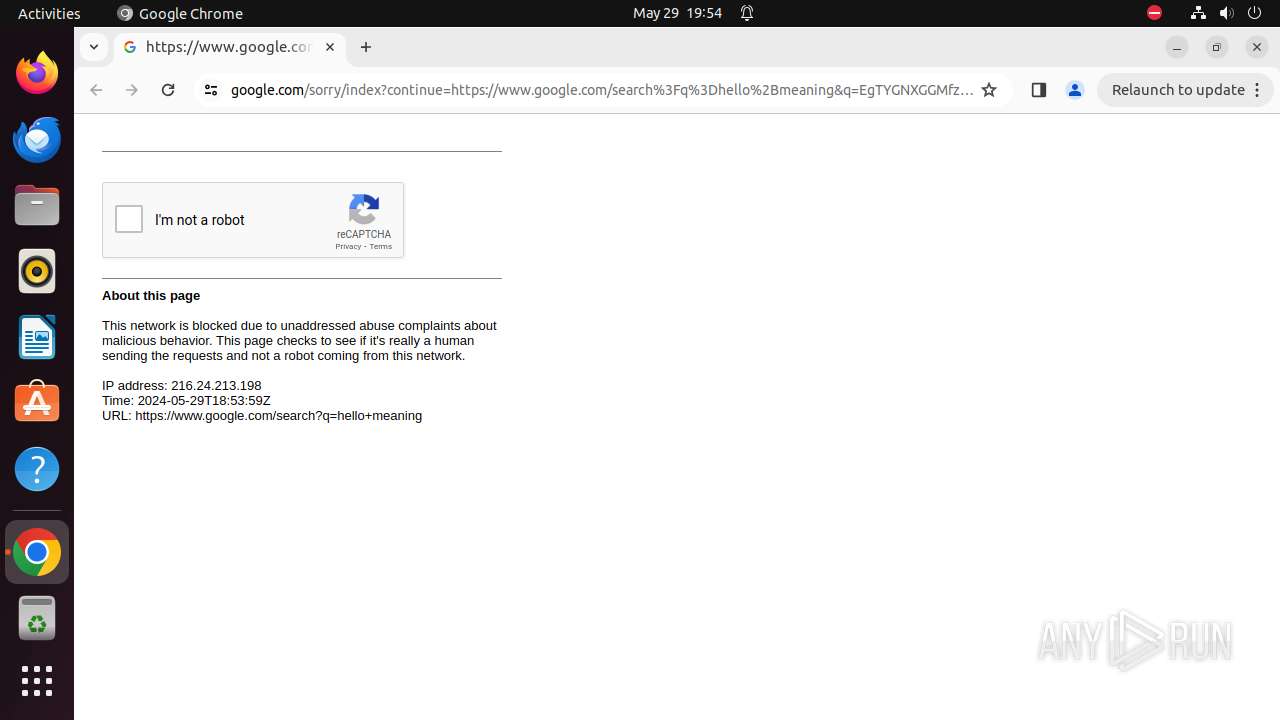Check the I'm not a robot checkbox
This screenshot has height=720, width=1280.
coord(129,219)
